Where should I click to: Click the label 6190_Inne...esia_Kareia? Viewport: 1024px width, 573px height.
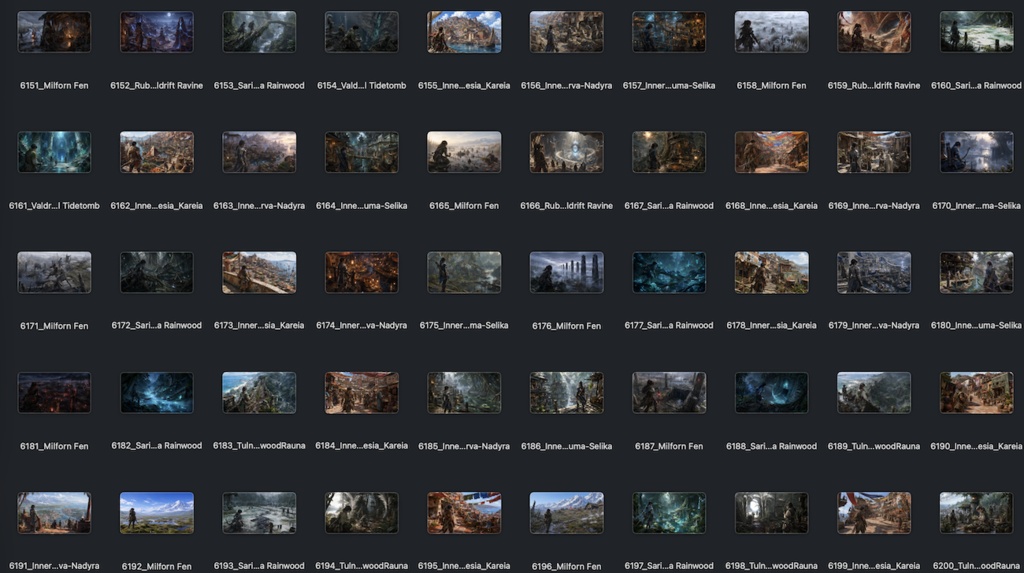976,446
